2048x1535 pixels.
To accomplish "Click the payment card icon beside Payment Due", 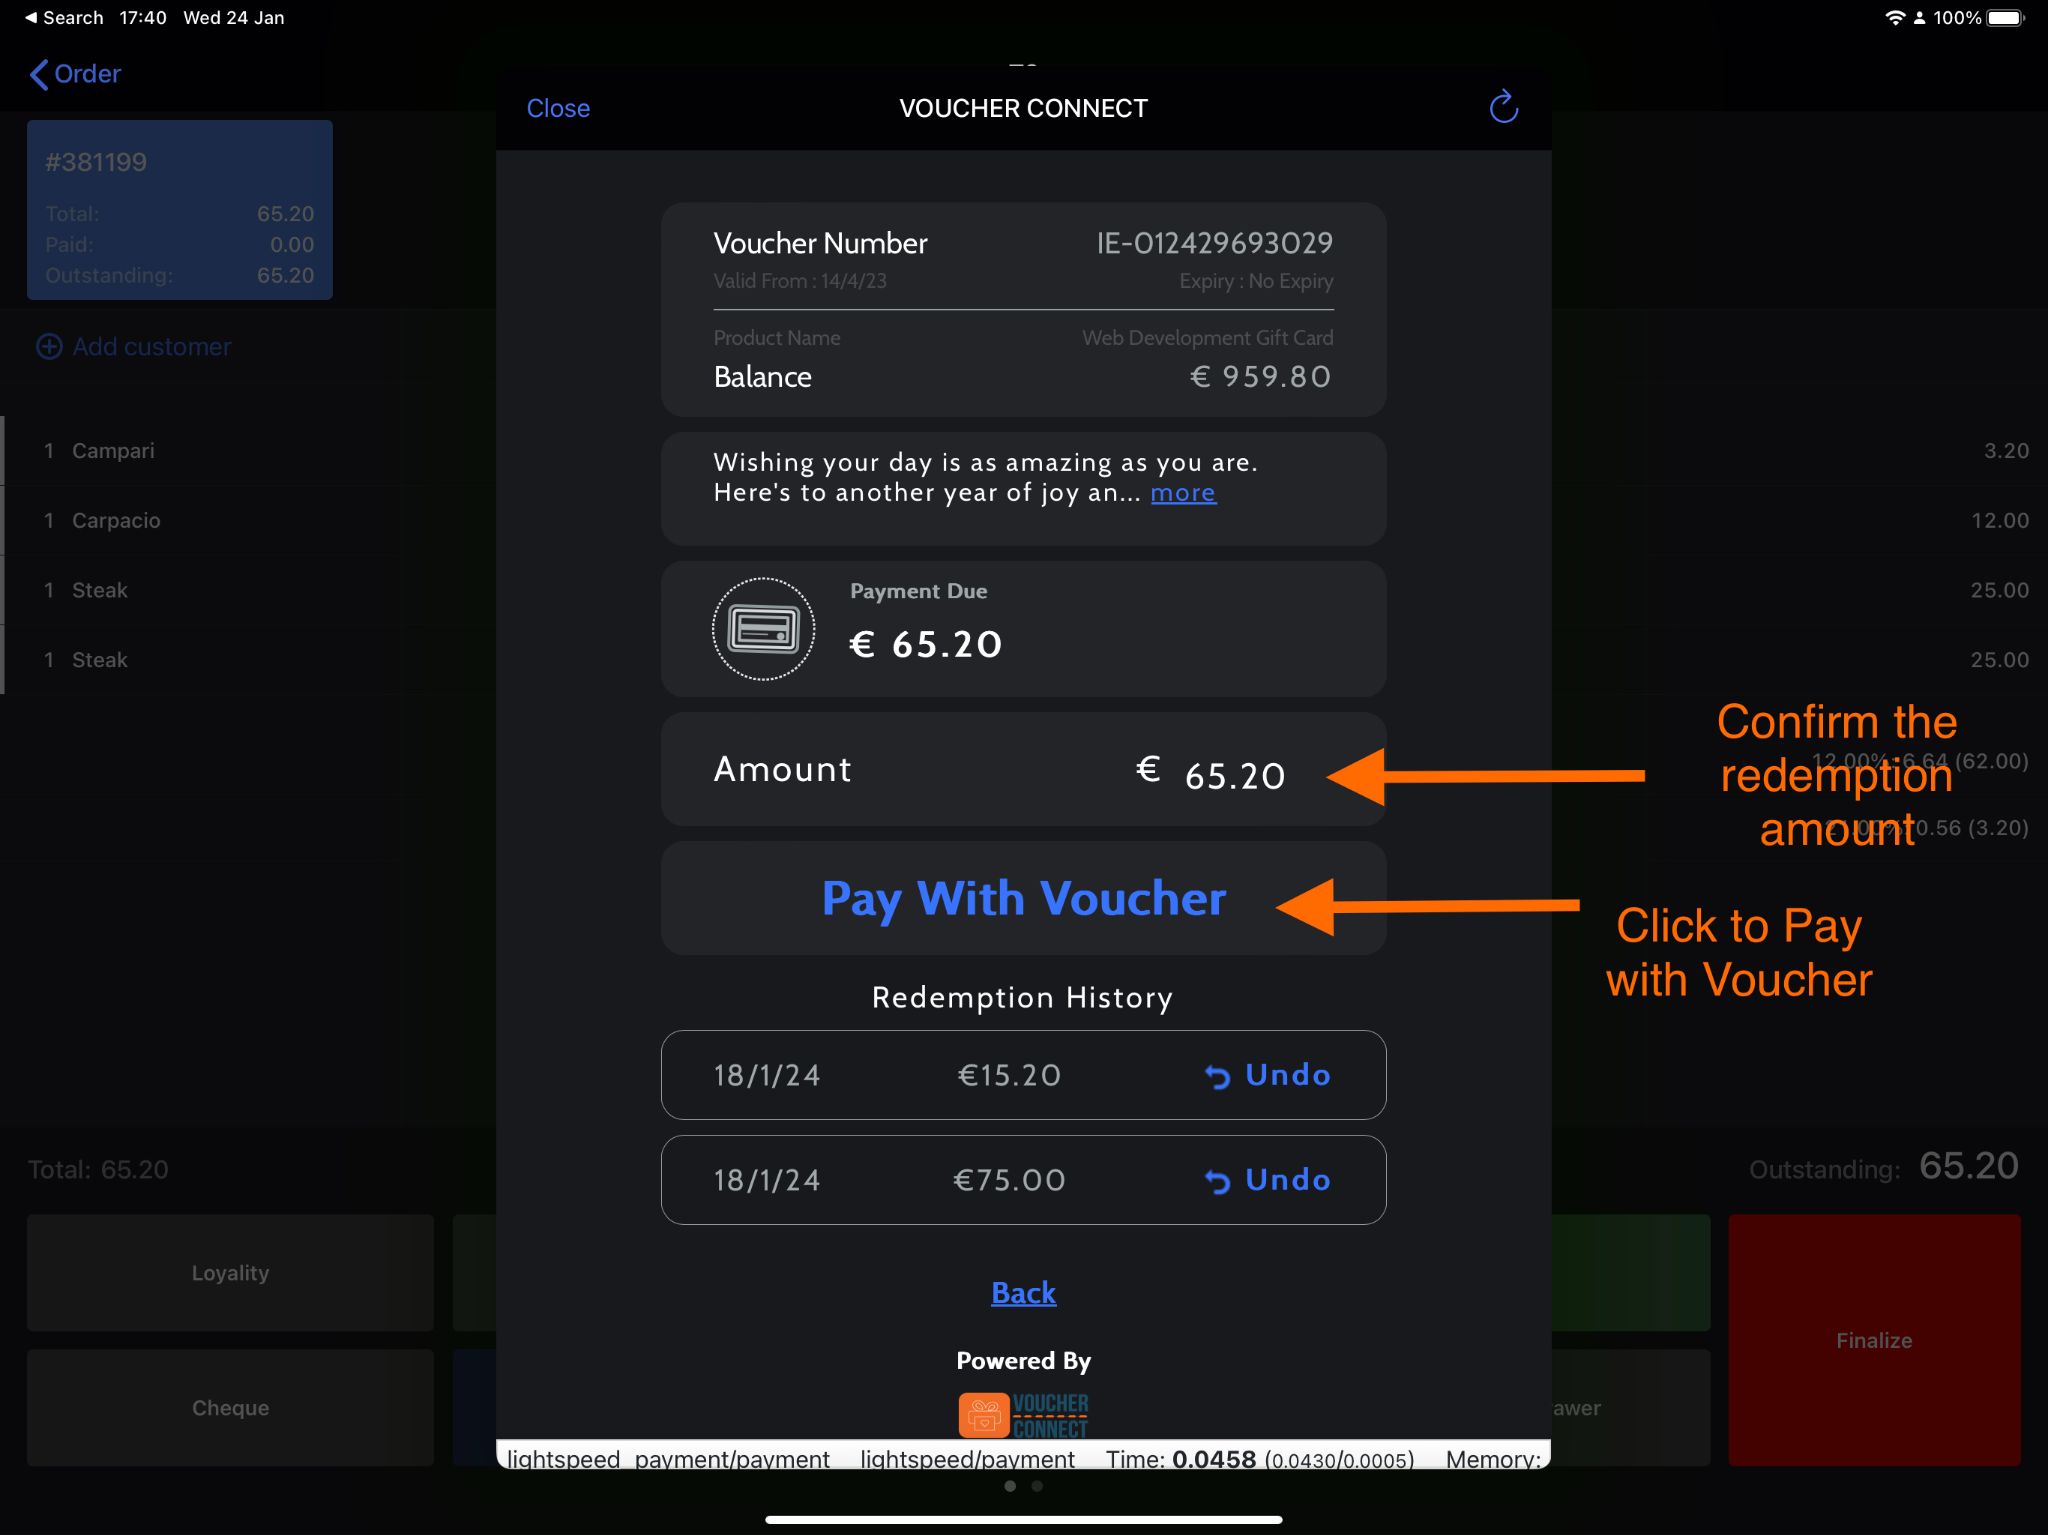I will tap(763, 629).
